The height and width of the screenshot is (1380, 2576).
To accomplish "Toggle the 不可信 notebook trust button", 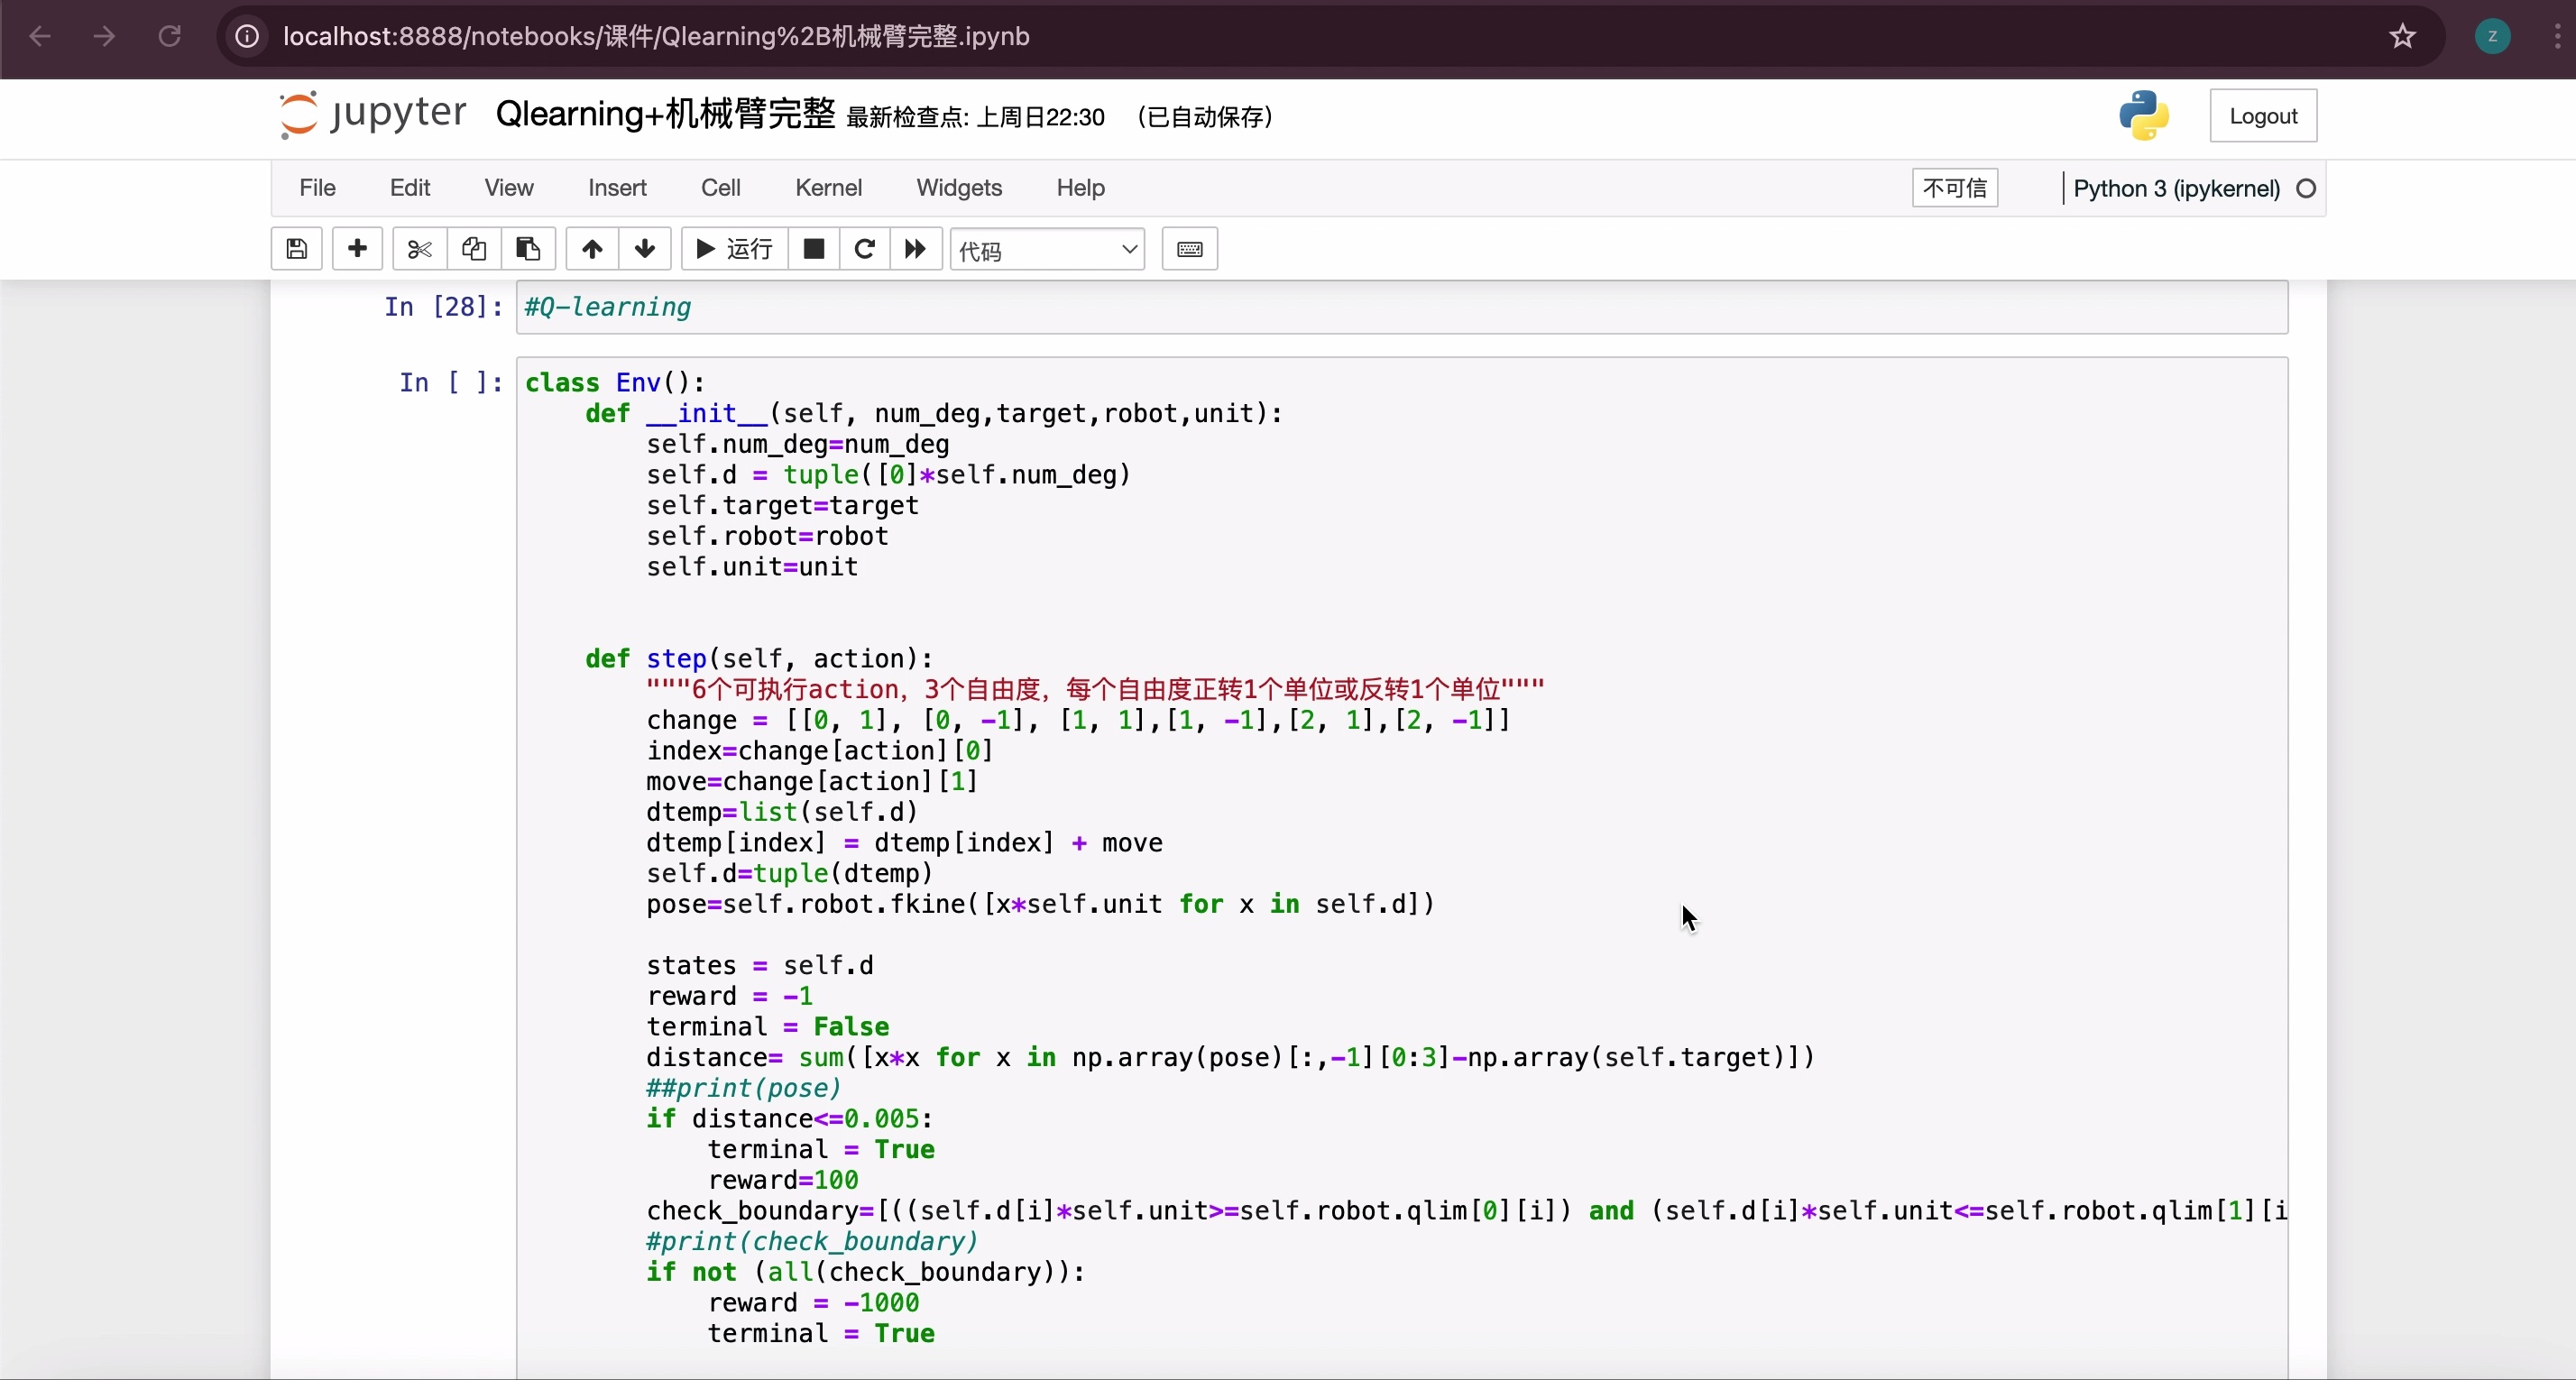I will tap(1955, 188).
